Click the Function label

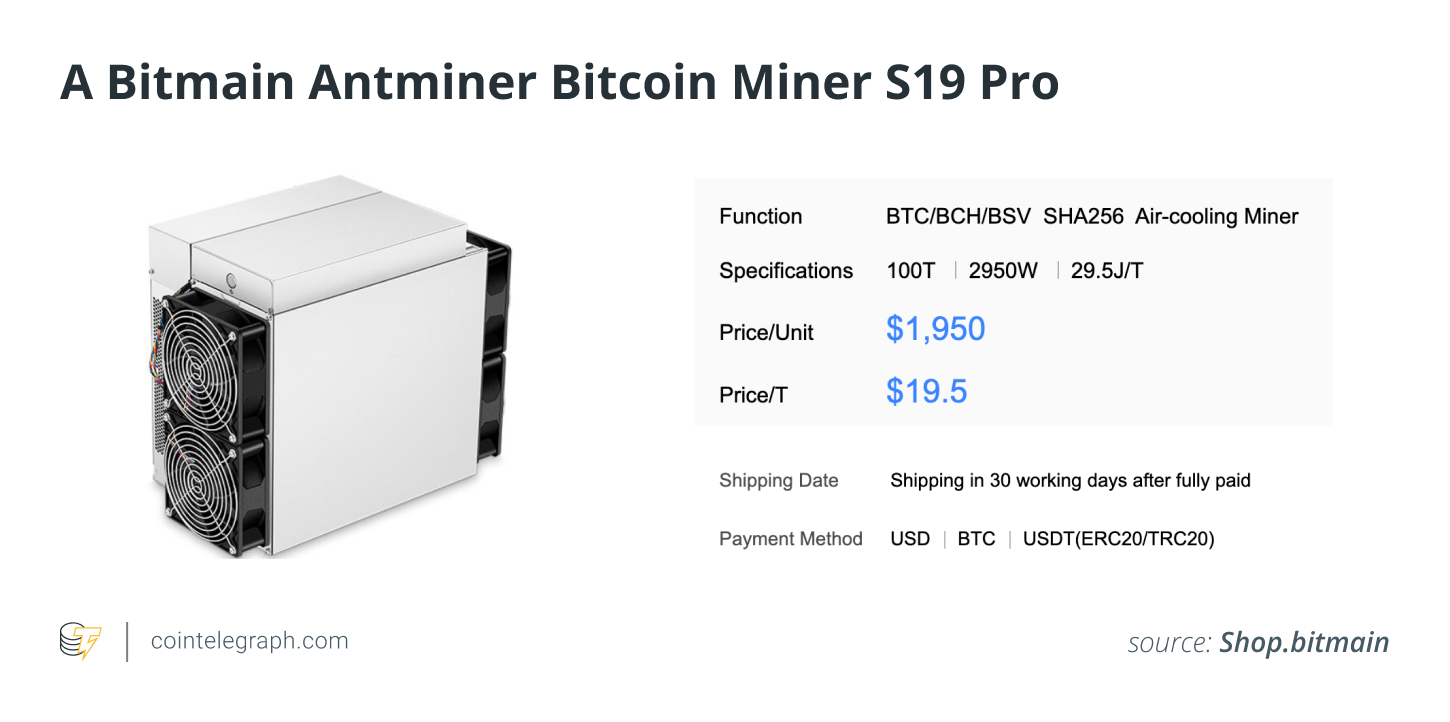pos(760,216)
